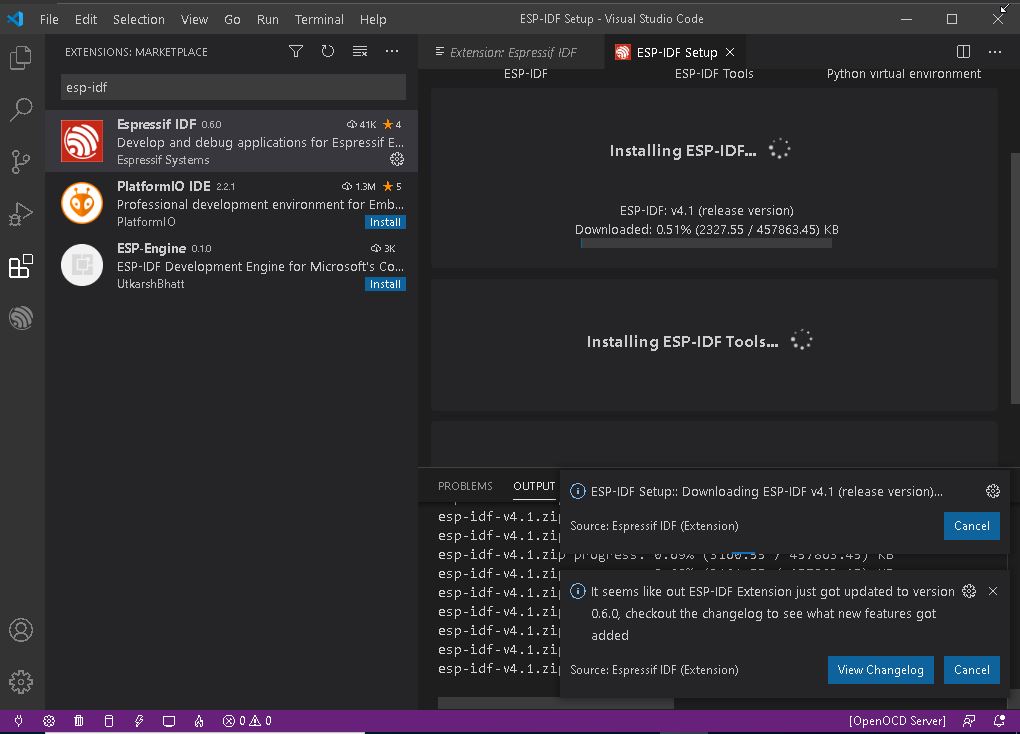Open Espressif IDF extension manage gear
The height and width of the screenshot is (734, 1020).
click(x=397, y=159)
